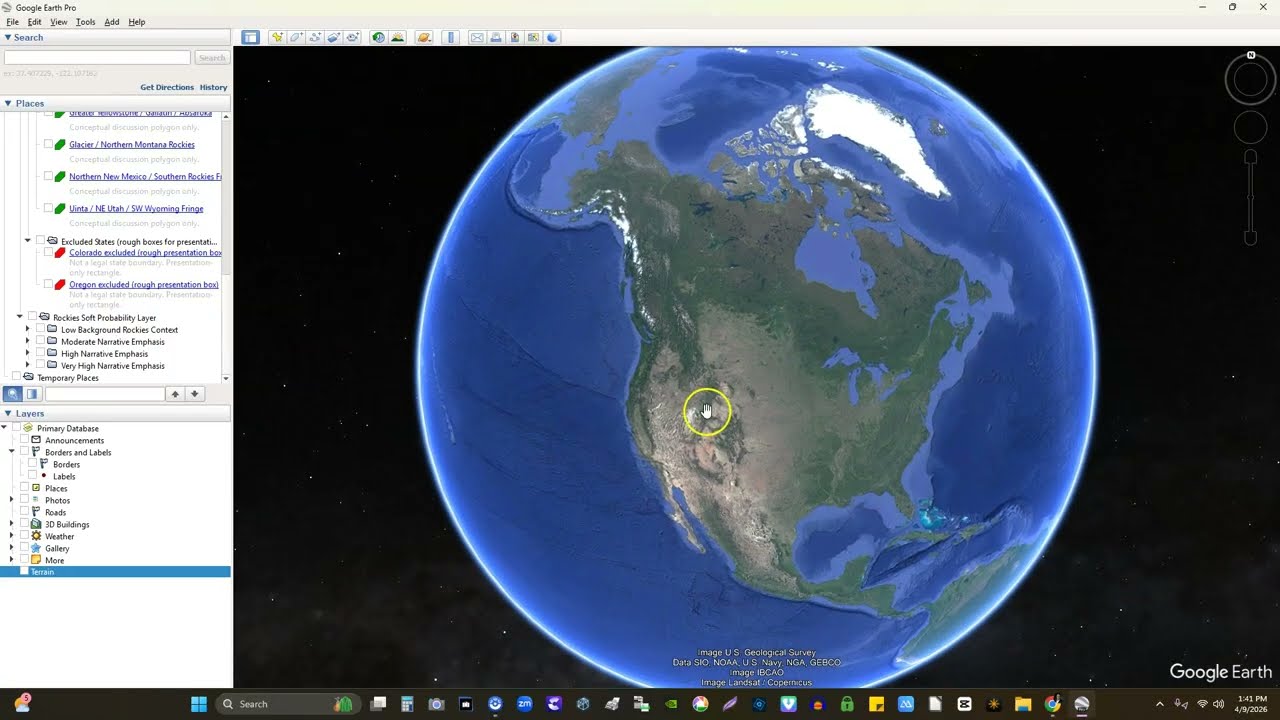Open Zoom app in taskbar

click(x=524, y=704)
